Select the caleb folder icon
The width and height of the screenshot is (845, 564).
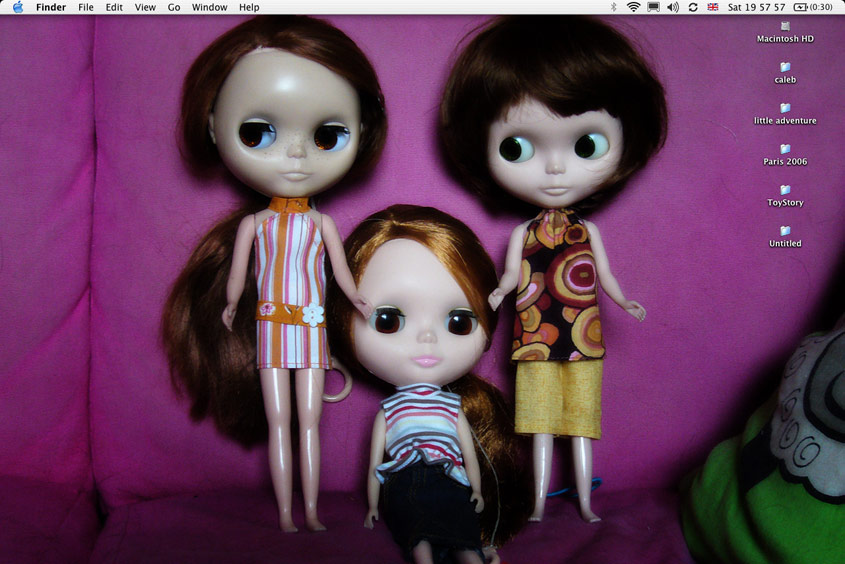[x=785, y=67]
